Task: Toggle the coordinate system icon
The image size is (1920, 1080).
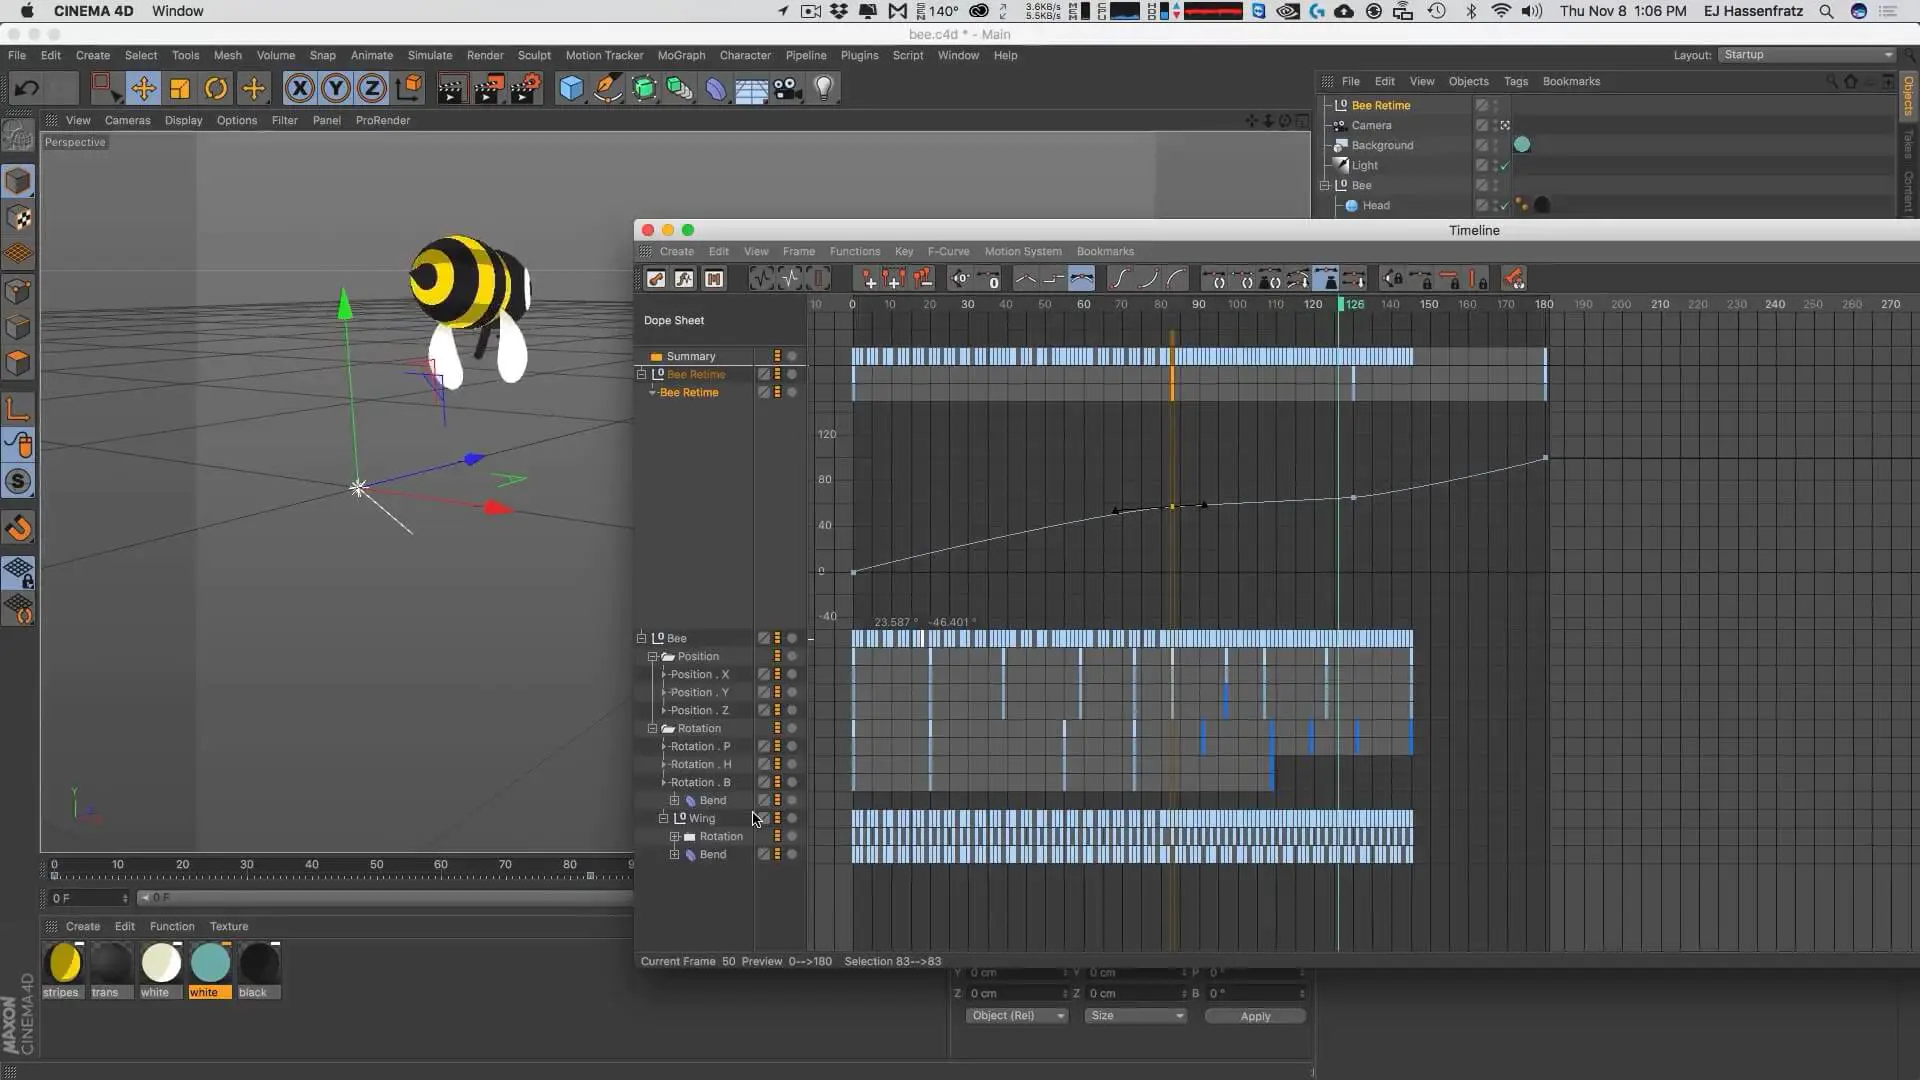Action: 409,88
